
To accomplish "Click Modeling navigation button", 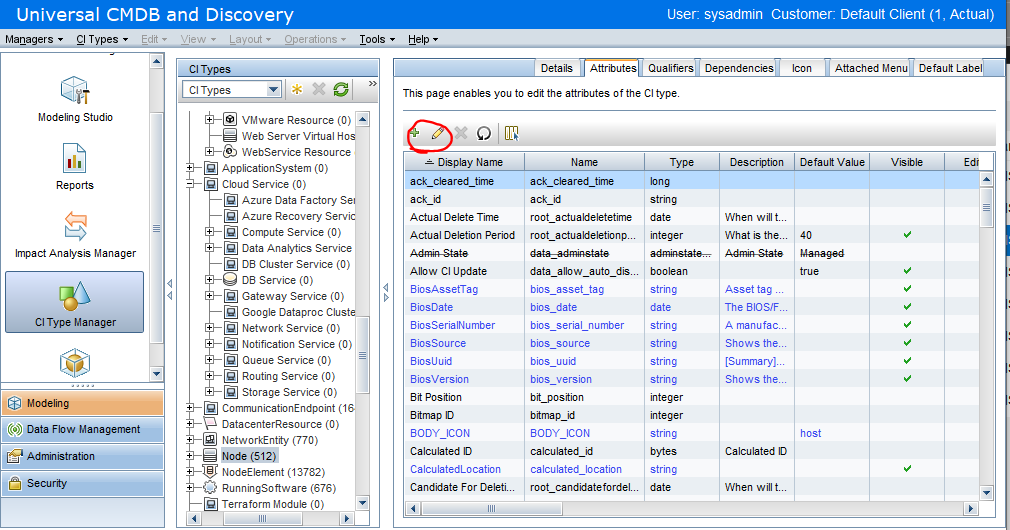I will [x=82, y=403].
